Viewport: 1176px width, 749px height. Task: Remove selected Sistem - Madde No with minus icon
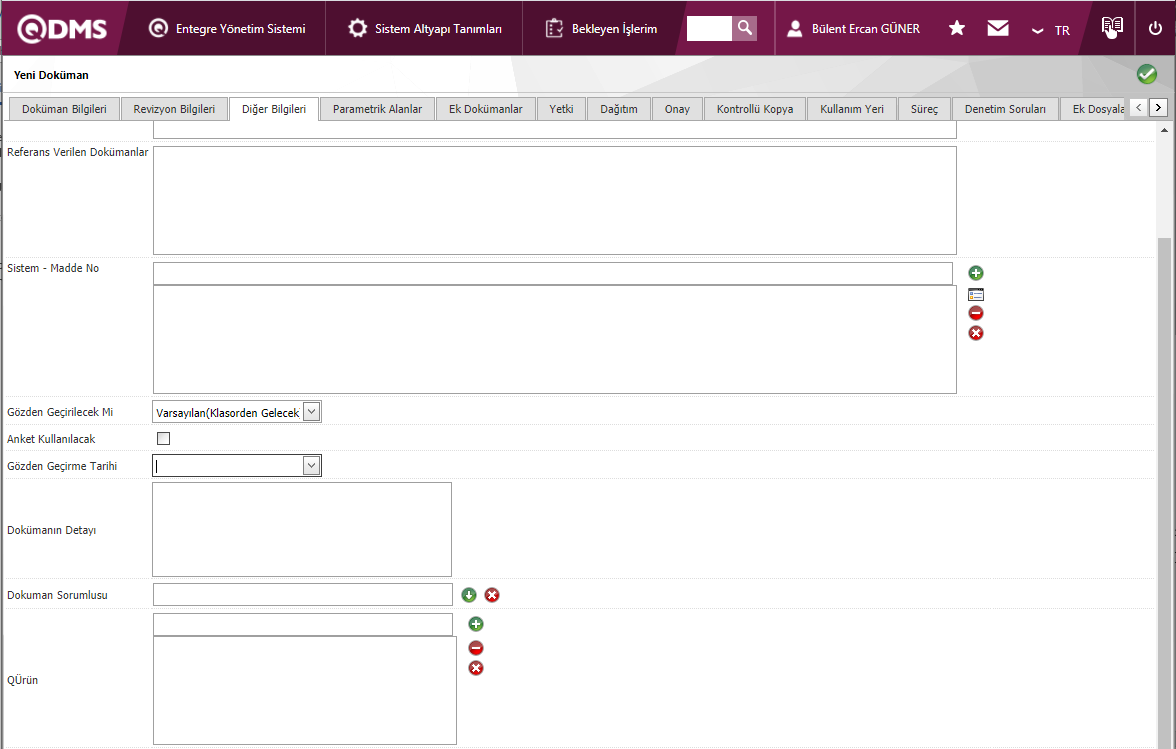pyautogui.click(x=976, y=313)
